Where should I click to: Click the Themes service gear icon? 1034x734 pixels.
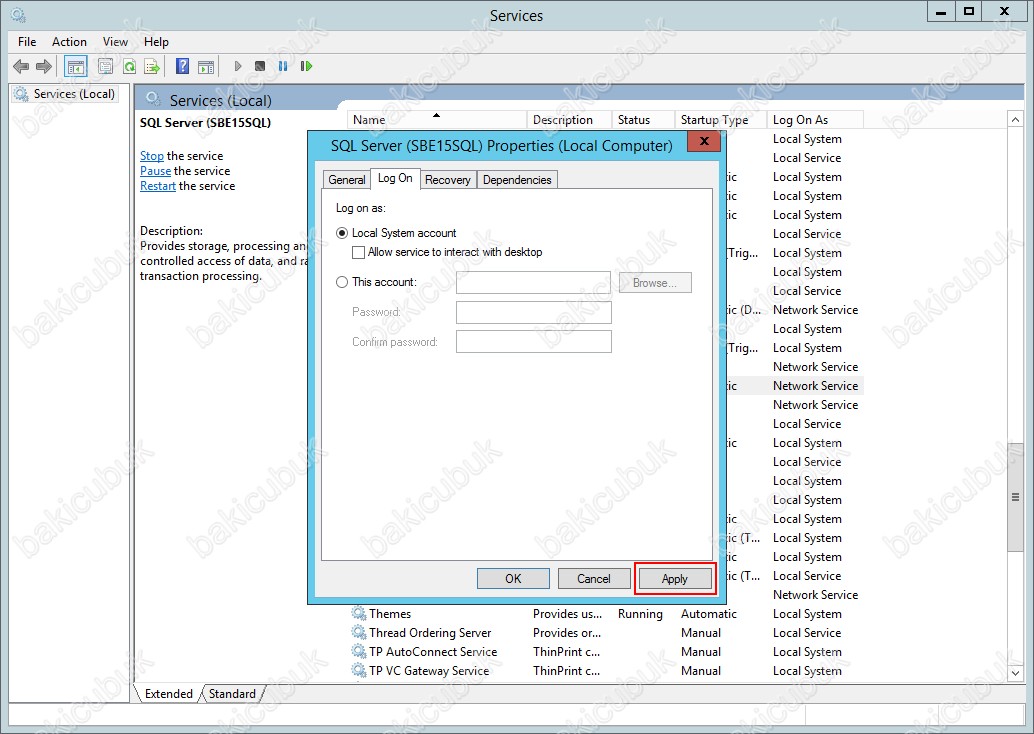coord(359,613)
